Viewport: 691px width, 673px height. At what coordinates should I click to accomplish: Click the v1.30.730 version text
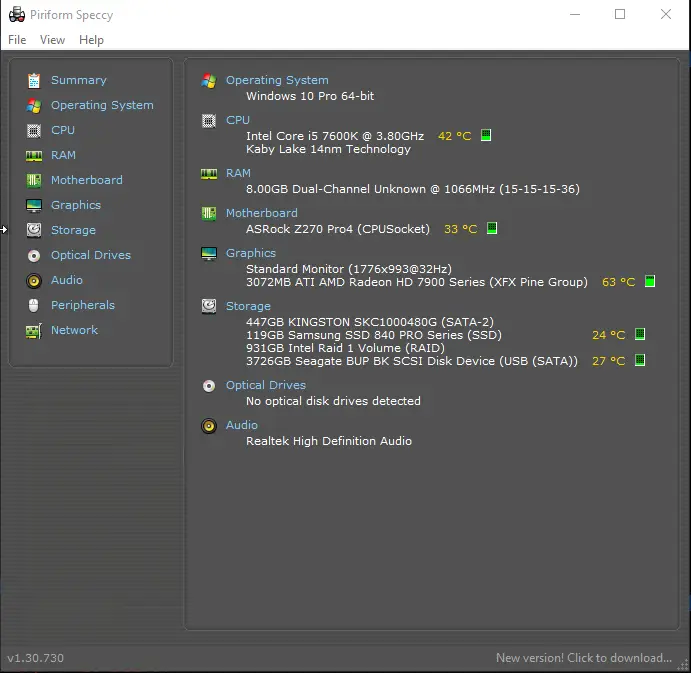tap(36, 658)
